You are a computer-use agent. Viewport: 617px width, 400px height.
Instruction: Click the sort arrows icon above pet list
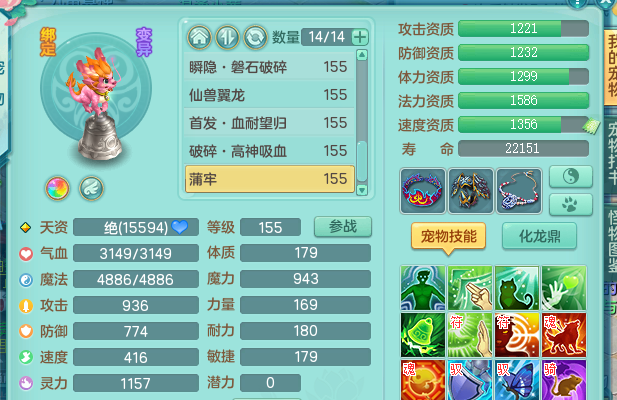(227, 37)
